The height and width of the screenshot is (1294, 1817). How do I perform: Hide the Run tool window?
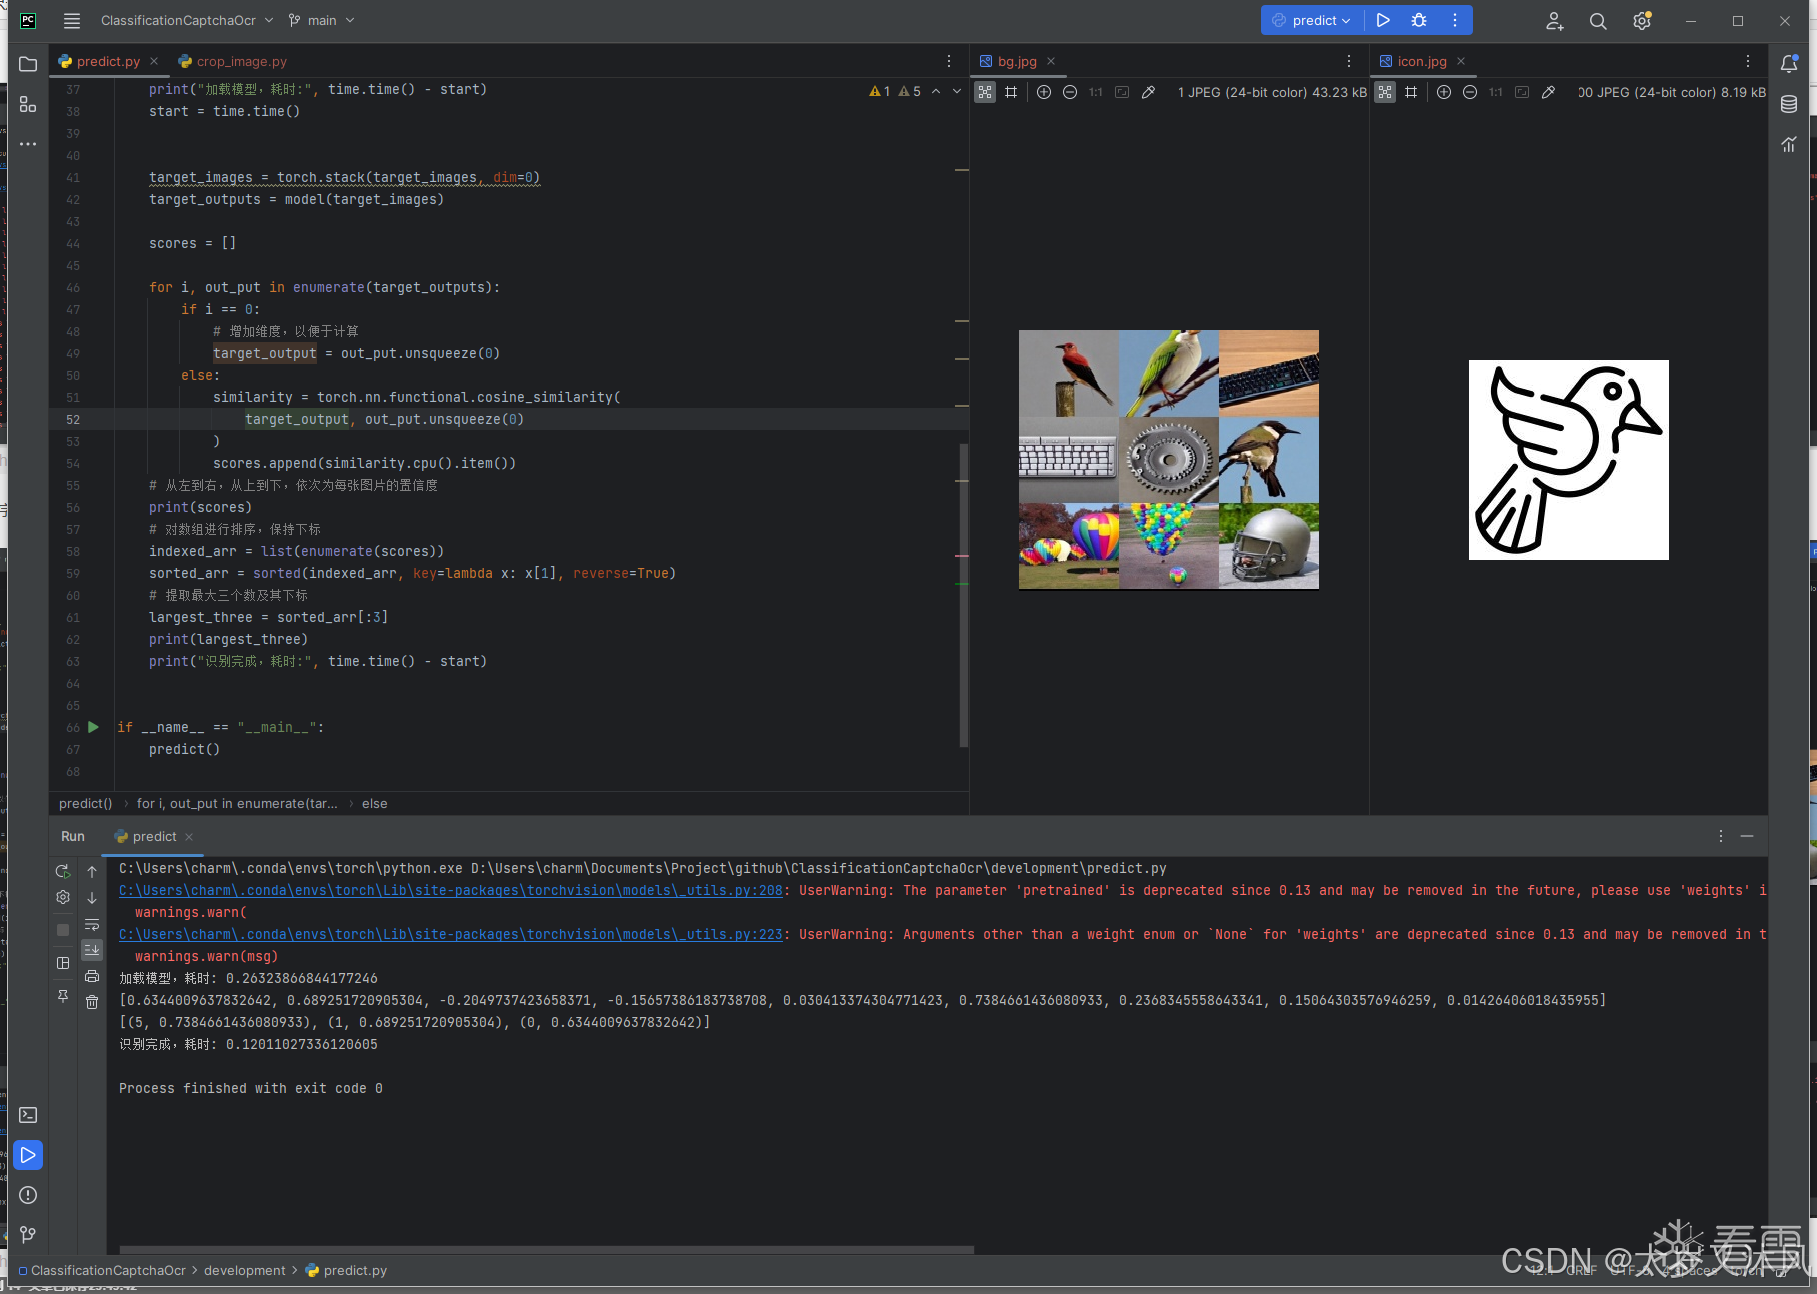pyautogui.click(x=1747, y=836)
